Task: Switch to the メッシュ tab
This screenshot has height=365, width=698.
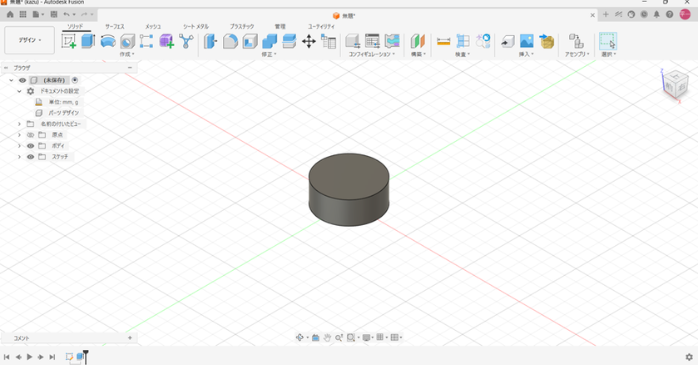Action: pos(153,27)
